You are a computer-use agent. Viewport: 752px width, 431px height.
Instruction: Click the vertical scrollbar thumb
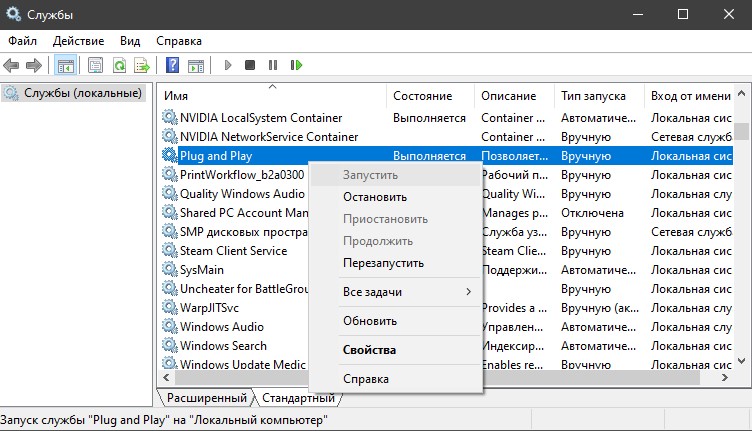741,131
